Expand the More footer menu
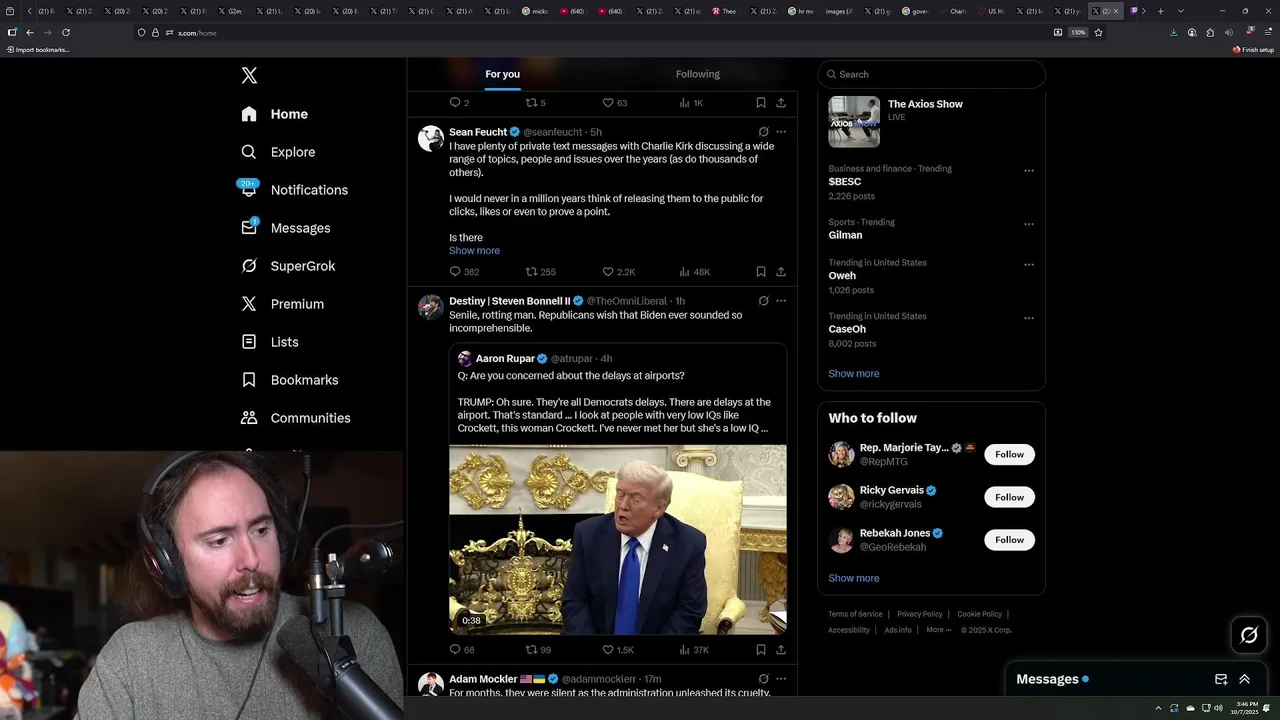This screenshot has width=1280, height=720. (938, 630)
